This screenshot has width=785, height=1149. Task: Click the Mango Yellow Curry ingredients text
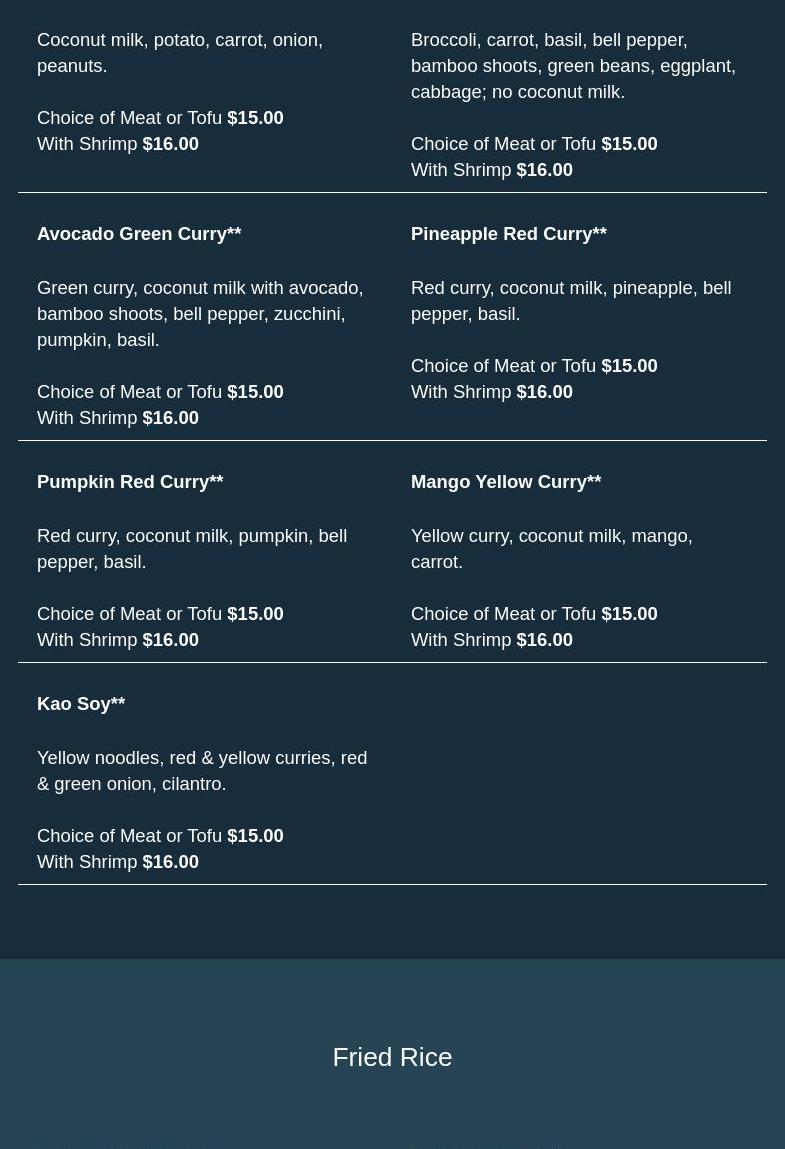pyautogui.click(x=552, y=549)
